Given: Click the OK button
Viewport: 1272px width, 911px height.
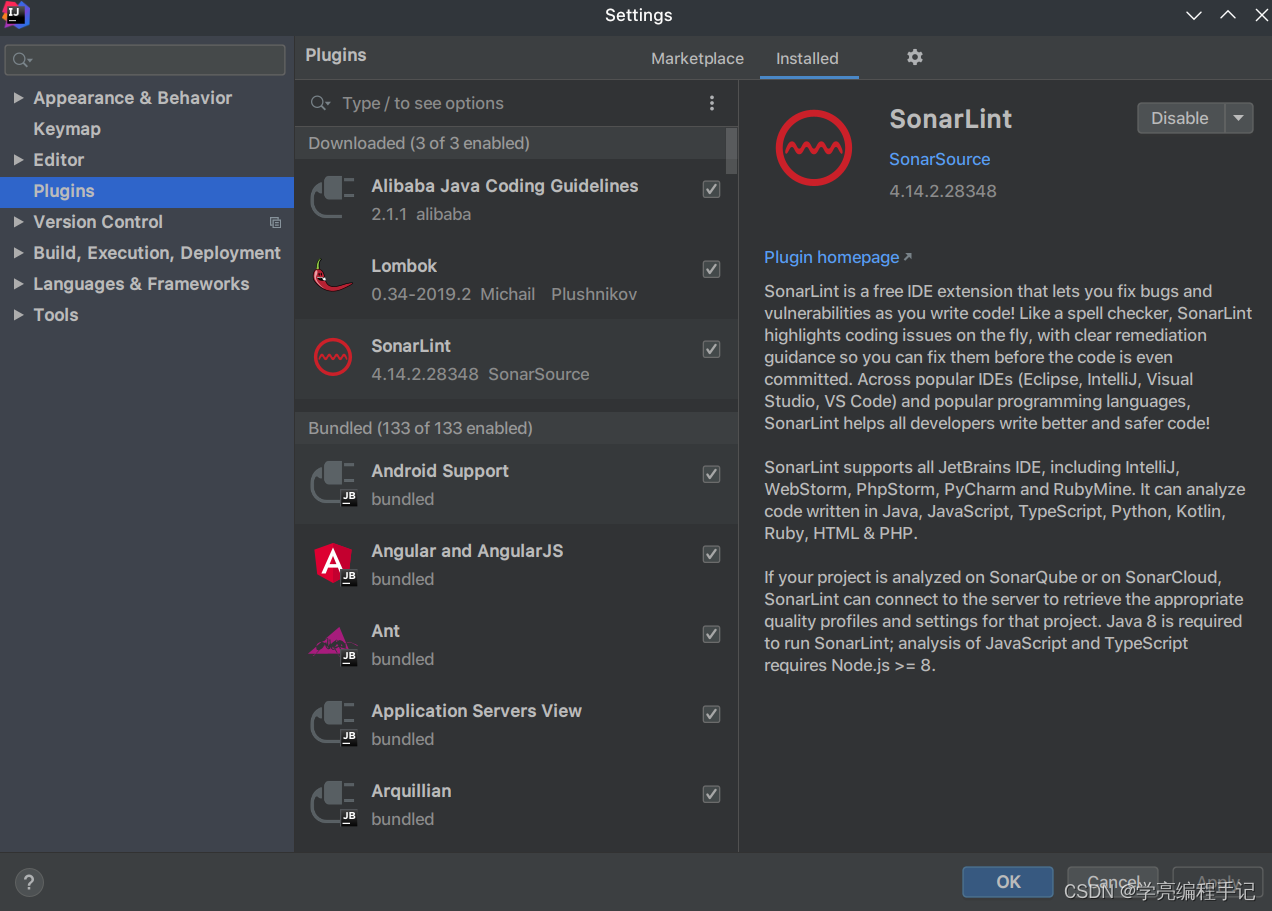Looking at the screenshot, I should [1007, 882].
